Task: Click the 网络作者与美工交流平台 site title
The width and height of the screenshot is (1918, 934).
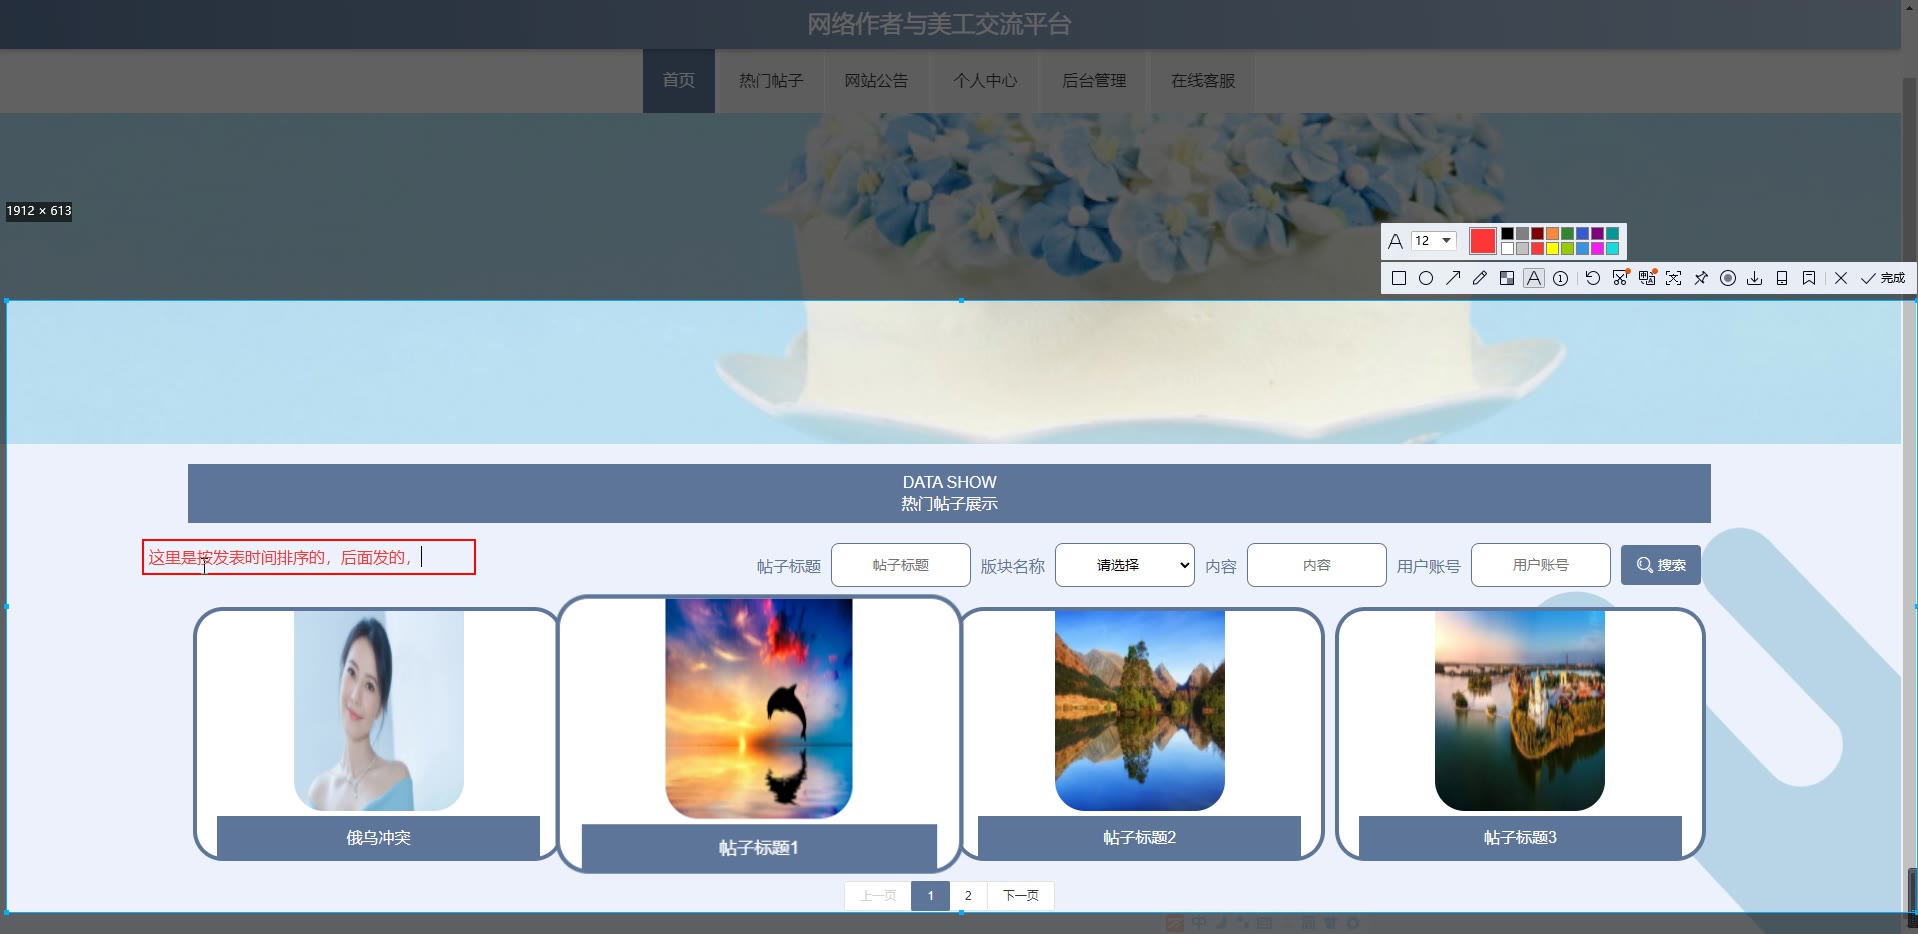Action: pyautogui.click(x=939, y=24)
